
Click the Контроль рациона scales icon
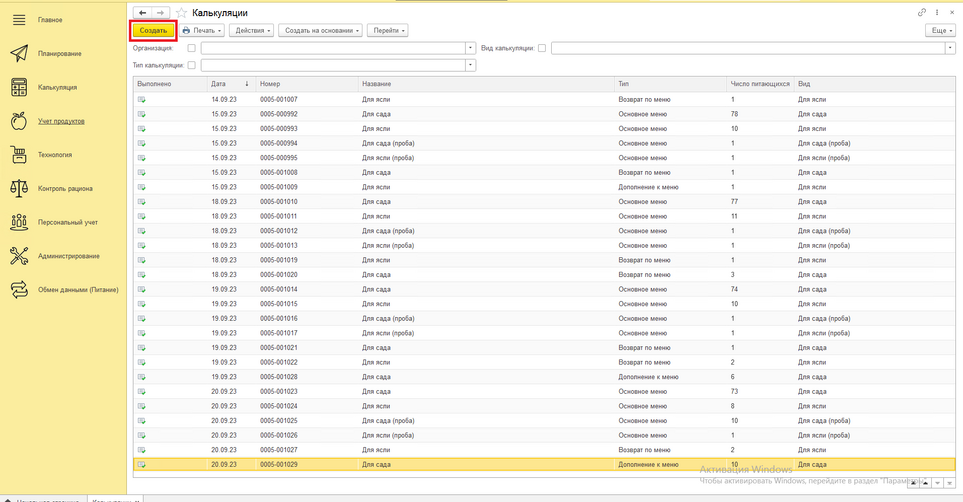[x=18, y=188]
